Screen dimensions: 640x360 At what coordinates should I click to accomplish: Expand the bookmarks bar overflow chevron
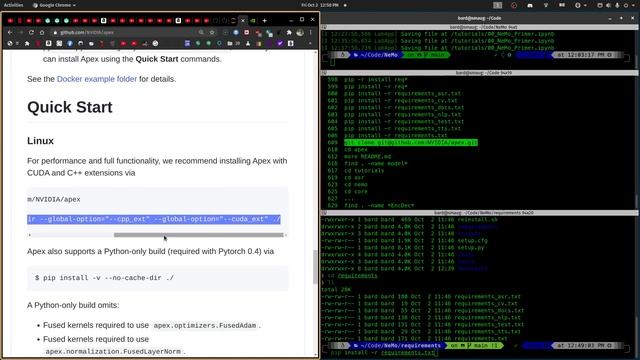[310, 43]
